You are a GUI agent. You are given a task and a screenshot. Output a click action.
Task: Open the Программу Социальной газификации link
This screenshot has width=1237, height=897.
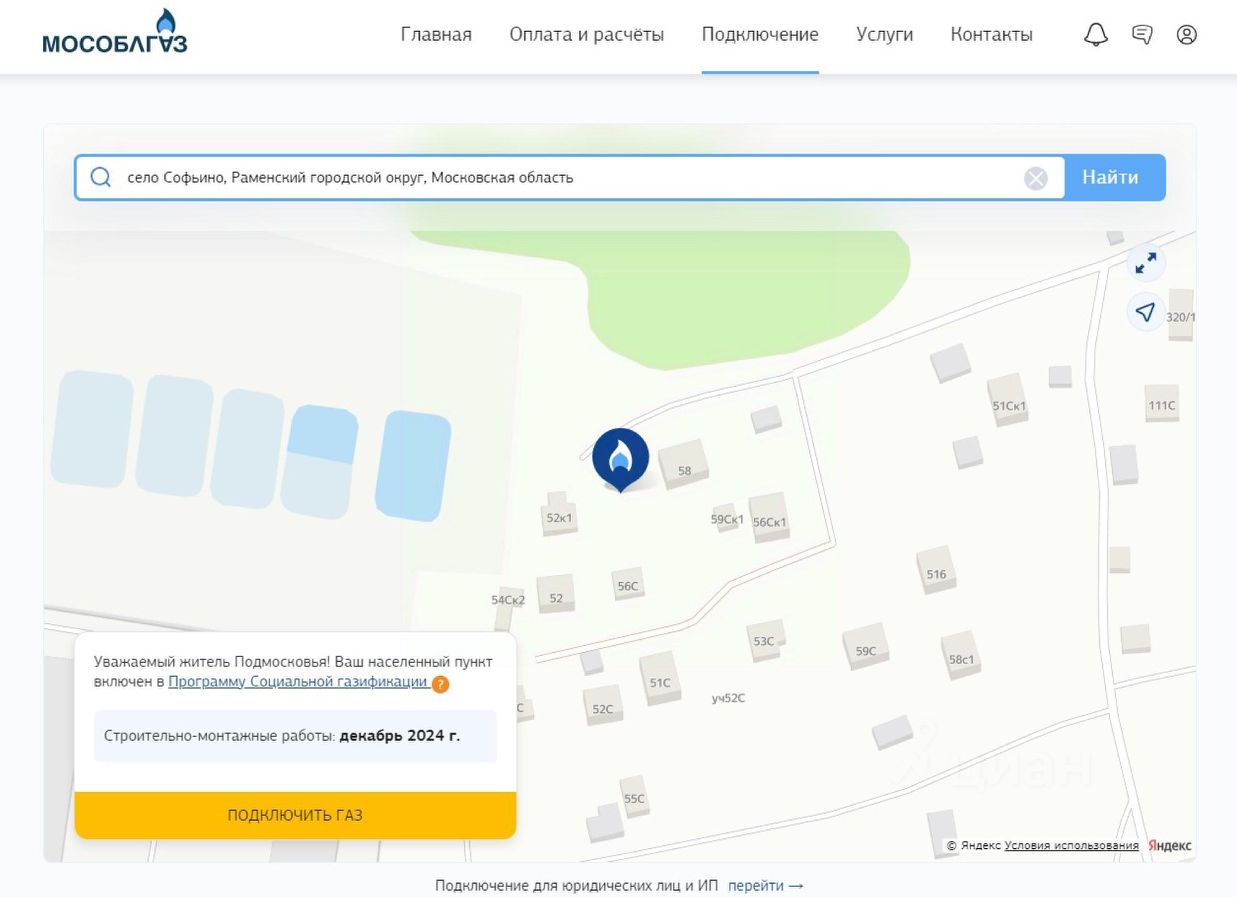[298, 682]
